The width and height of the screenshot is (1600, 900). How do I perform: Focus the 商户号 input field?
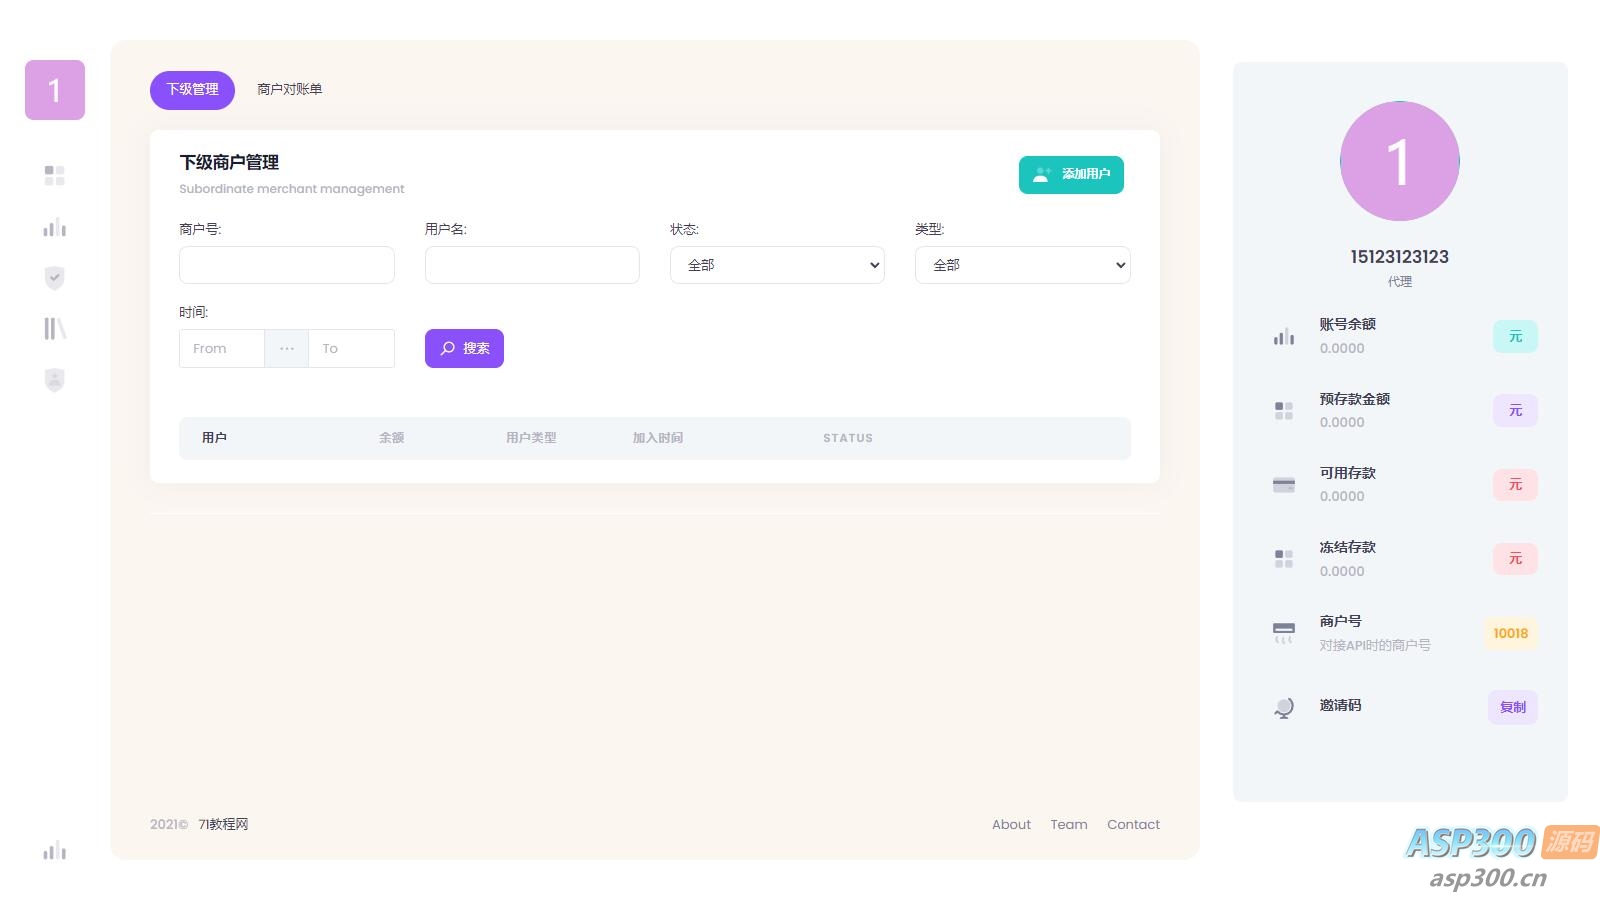pyautogui.click(x=287, y=265)
